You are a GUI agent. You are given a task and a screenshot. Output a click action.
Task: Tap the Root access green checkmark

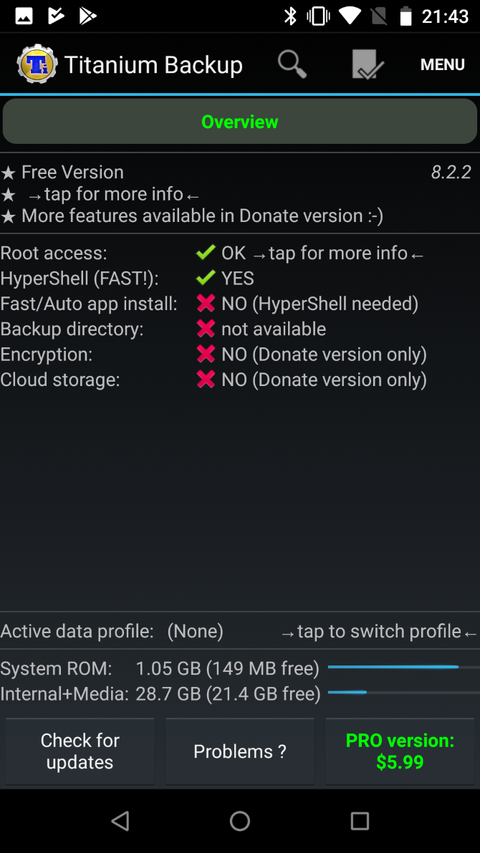[x=206, y=253]
